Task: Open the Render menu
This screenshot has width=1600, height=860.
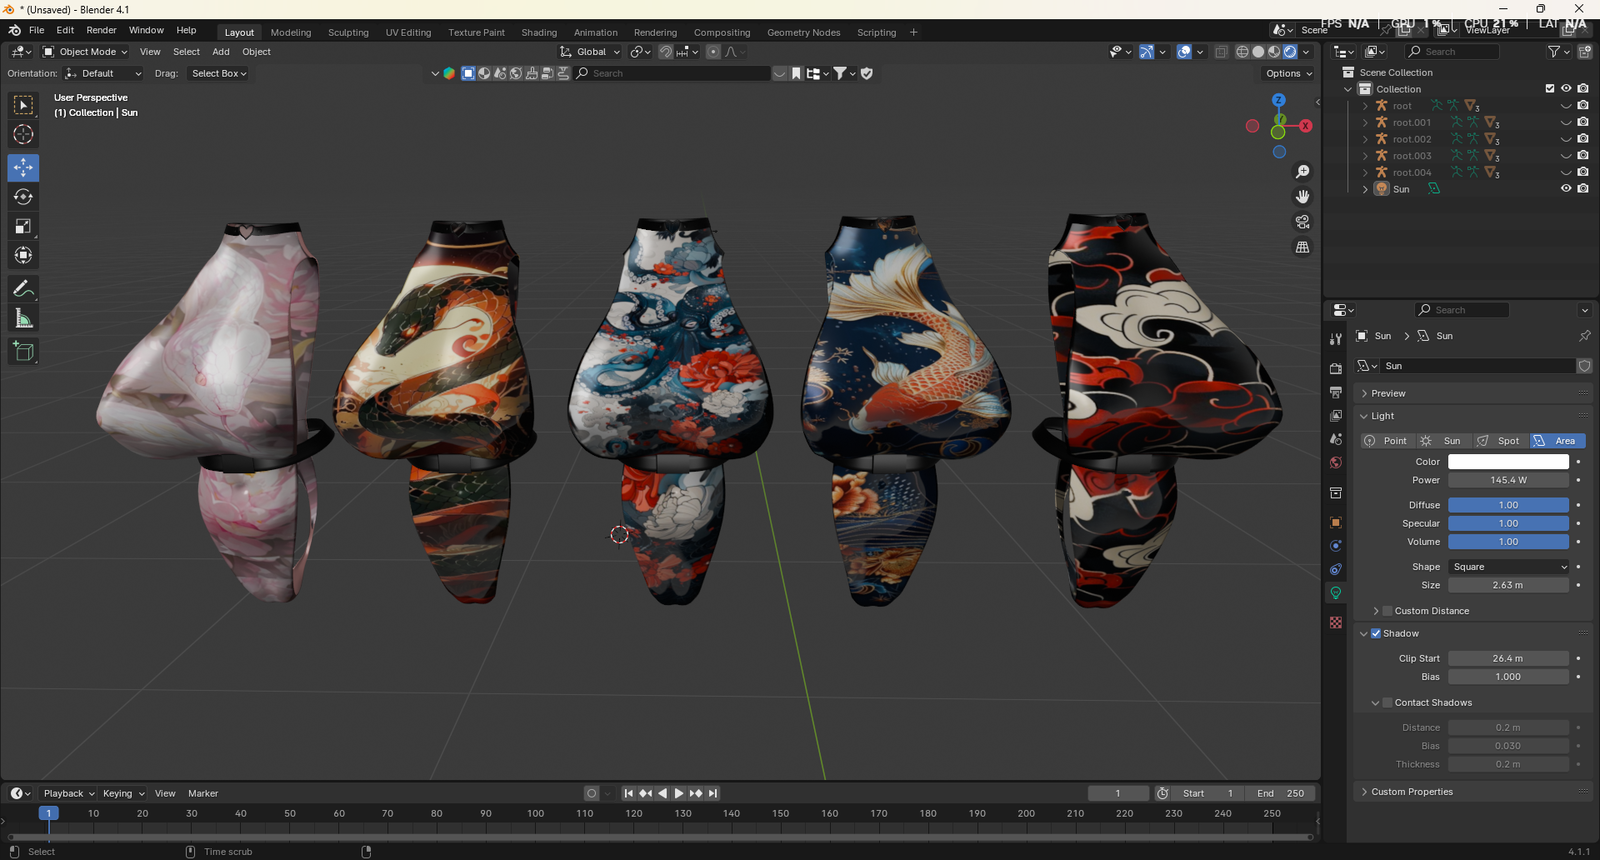Action: tap(101, 30)
